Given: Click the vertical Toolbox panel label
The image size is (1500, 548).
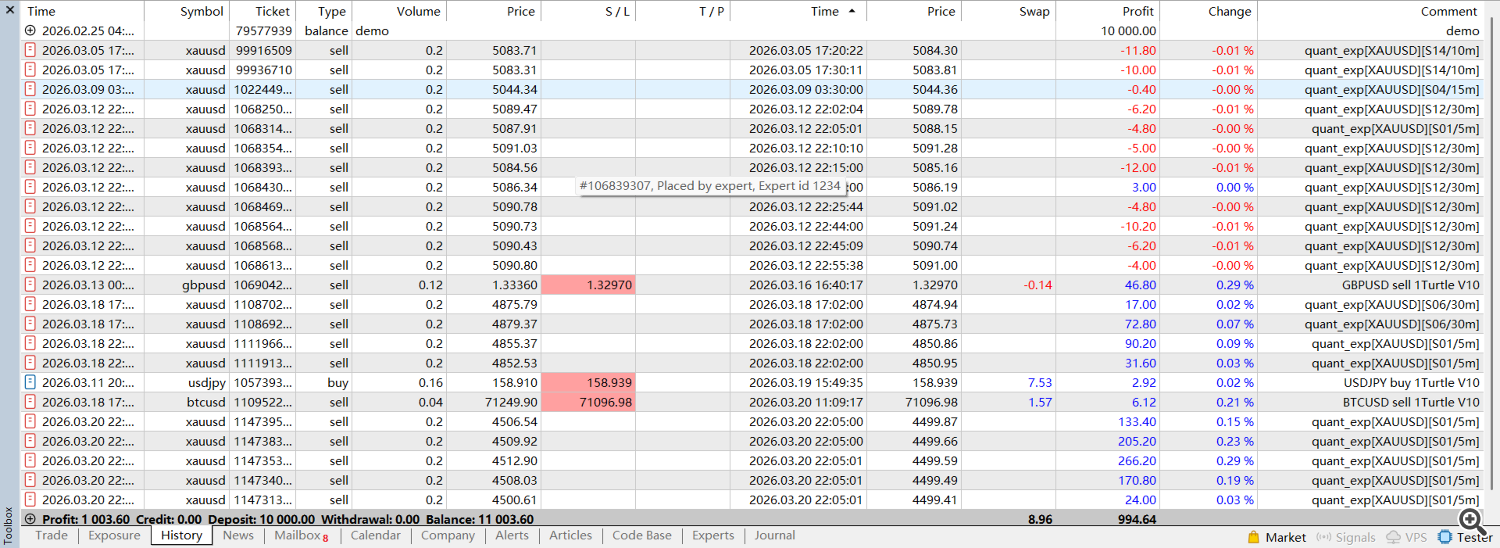Looking at the screenshot, I should point(9,525).
